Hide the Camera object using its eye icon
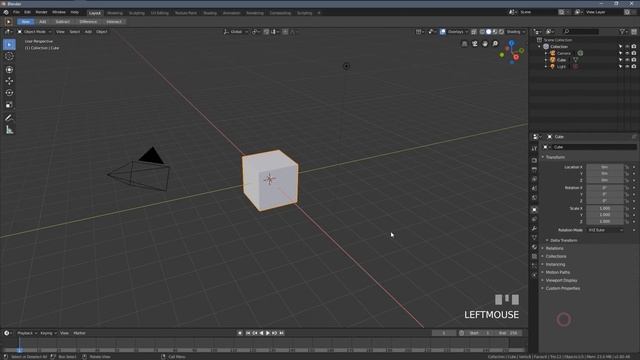 pyautogui.click(x=627, y=53)
